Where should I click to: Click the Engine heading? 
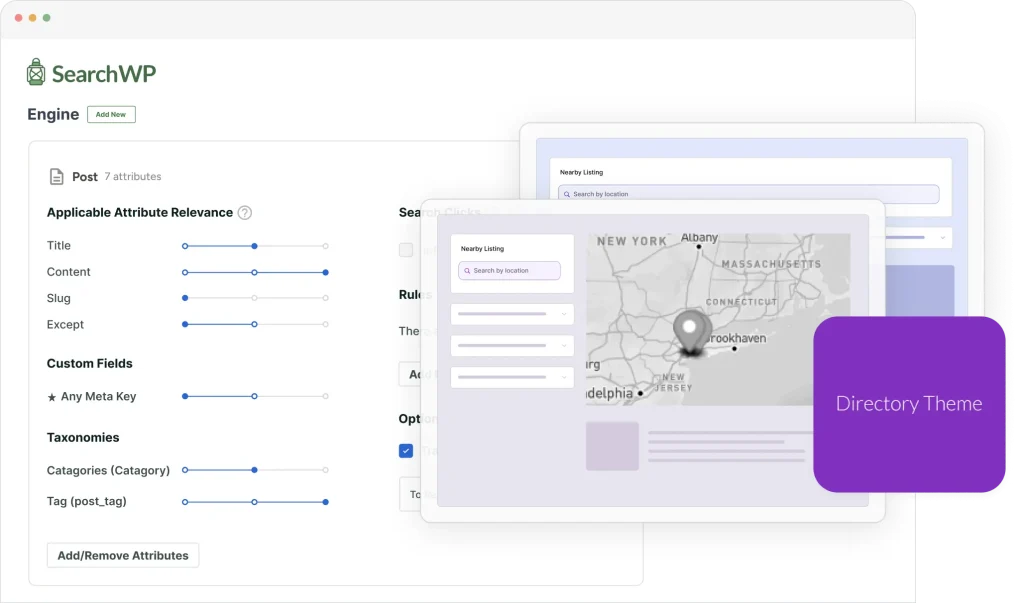click(x=53, y=114)
